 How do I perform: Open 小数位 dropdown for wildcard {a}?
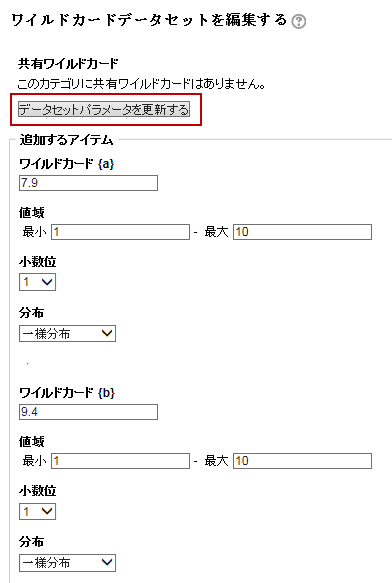pos(38,282)
